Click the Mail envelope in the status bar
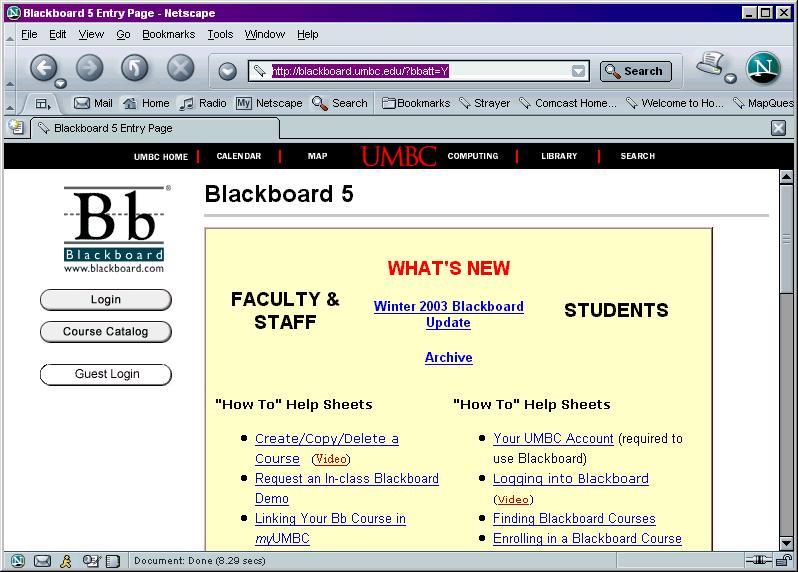798x572 pixels. (x=42, y=561)
